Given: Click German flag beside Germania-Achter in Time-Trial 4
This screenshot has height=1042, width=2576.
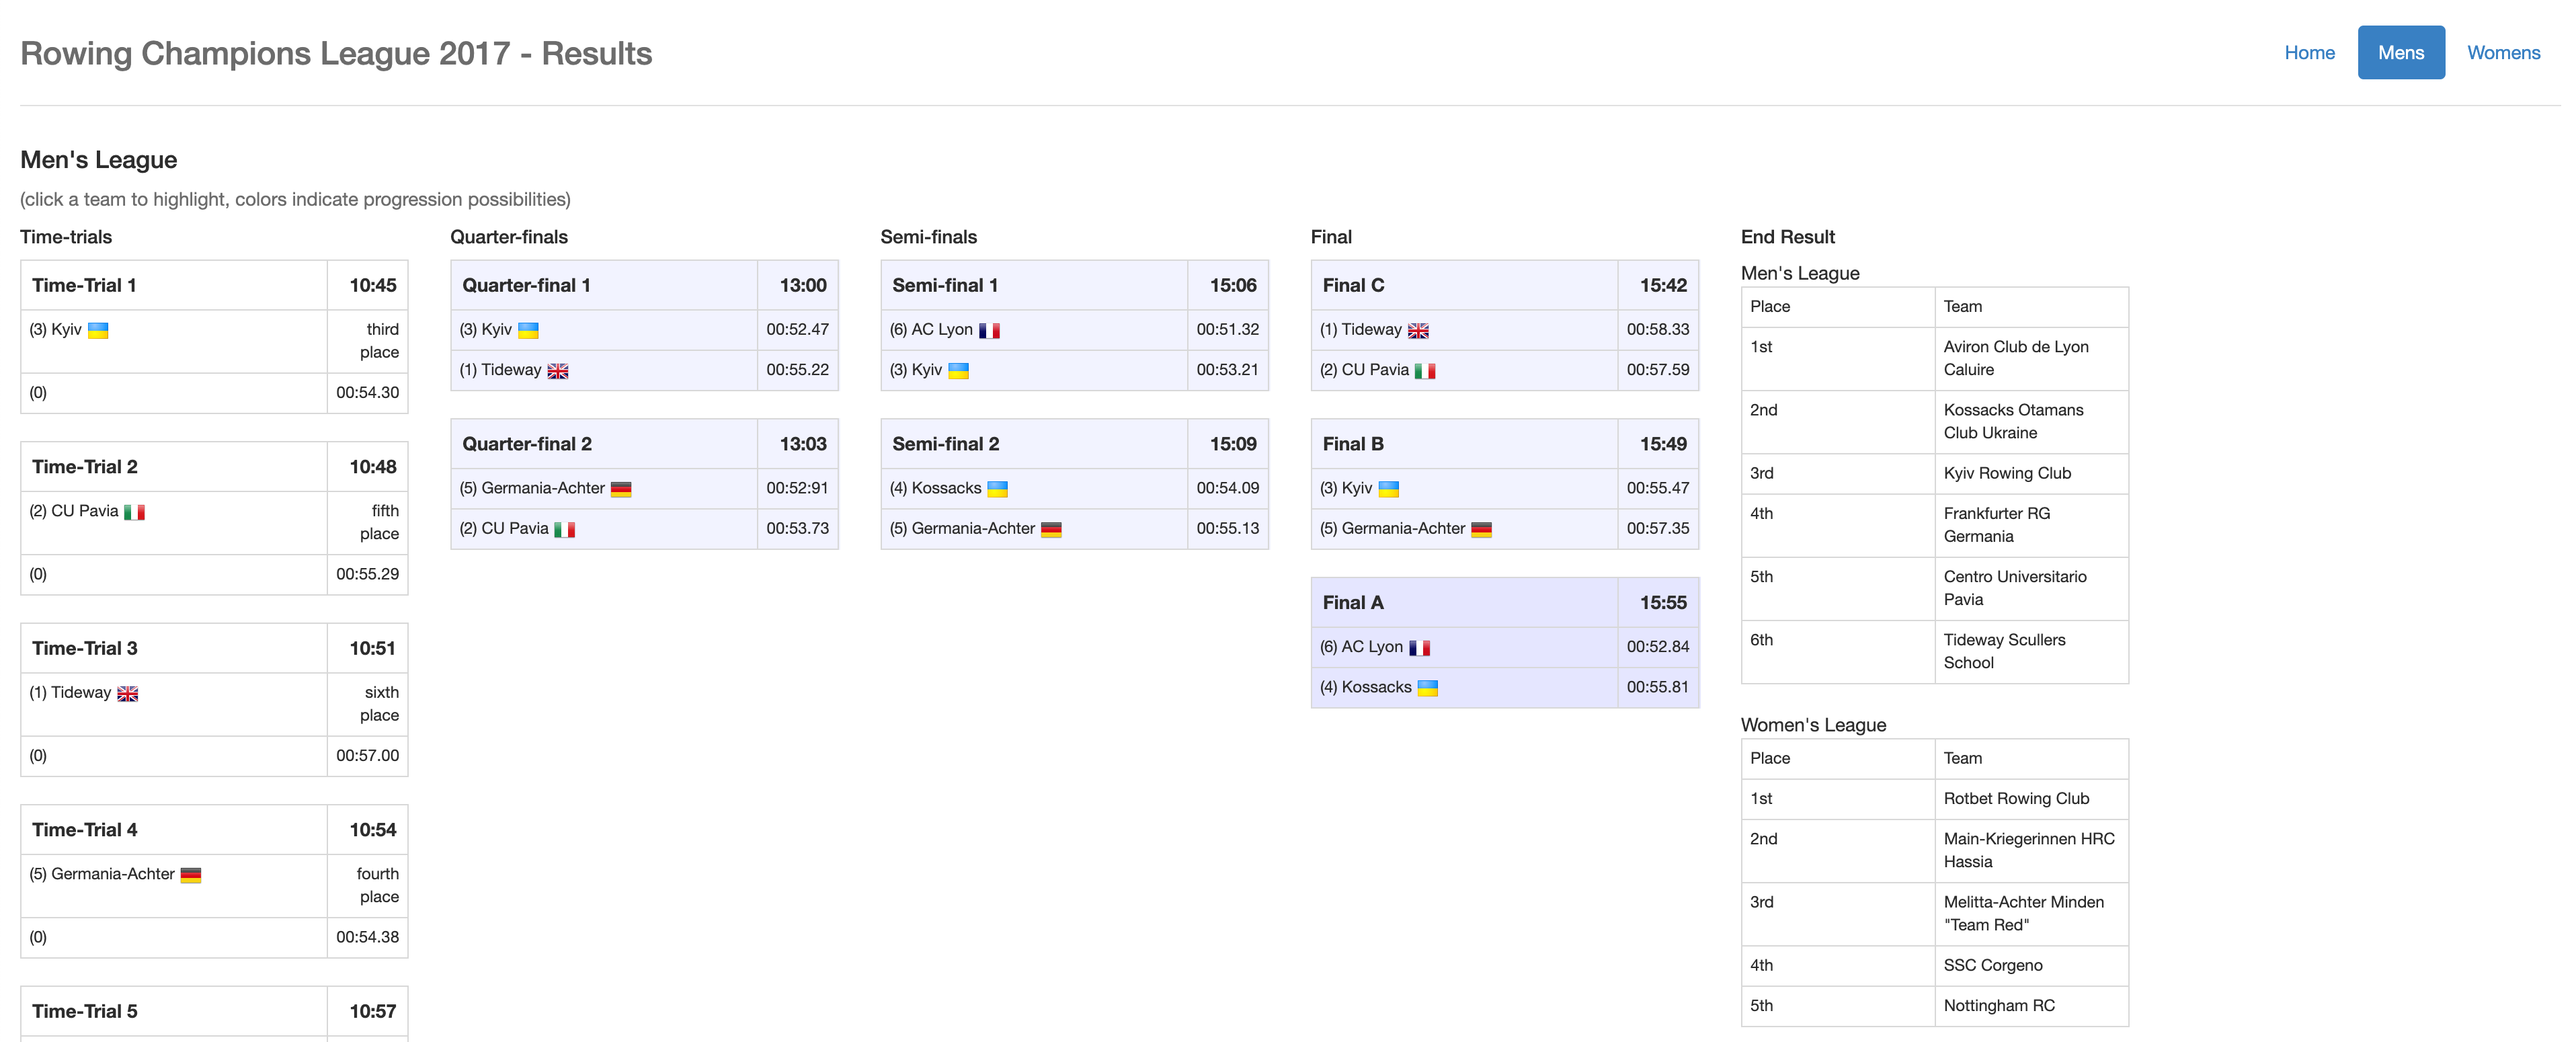Looking at the screenshot, I should tap(191, 875).
